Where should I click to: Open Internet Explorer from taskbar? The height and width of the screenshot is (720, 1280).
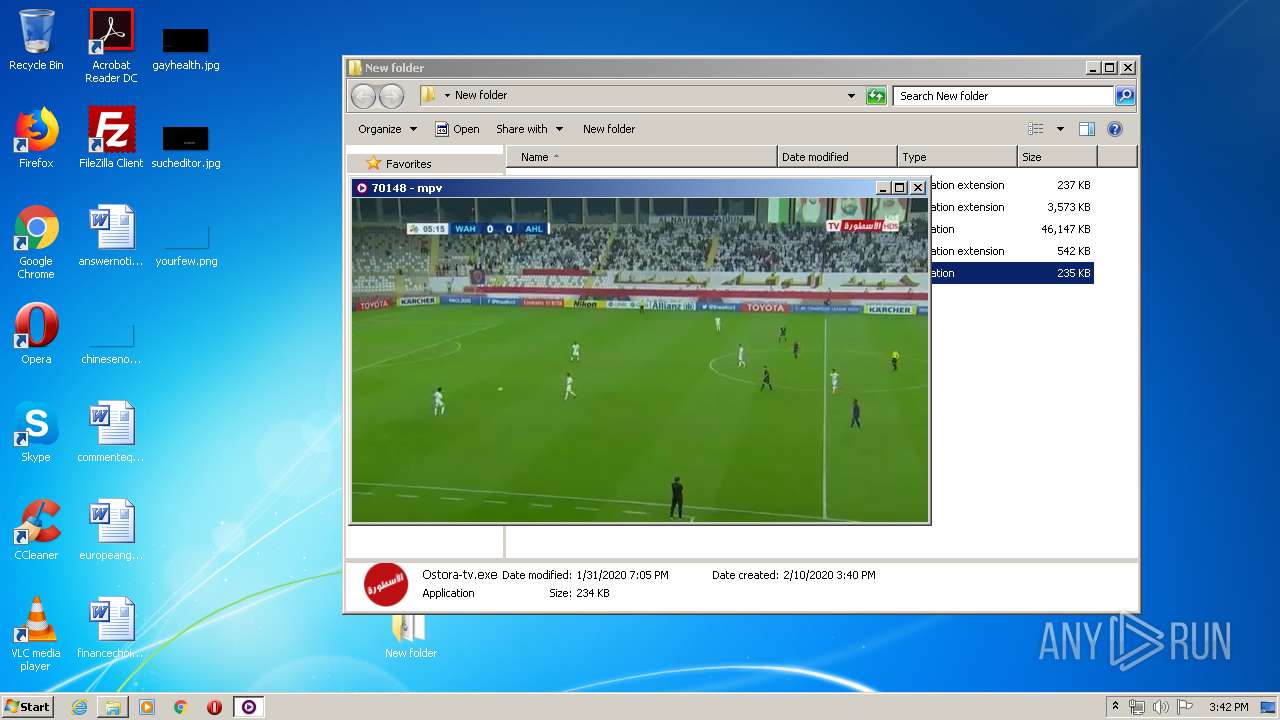tap(79, 707)
